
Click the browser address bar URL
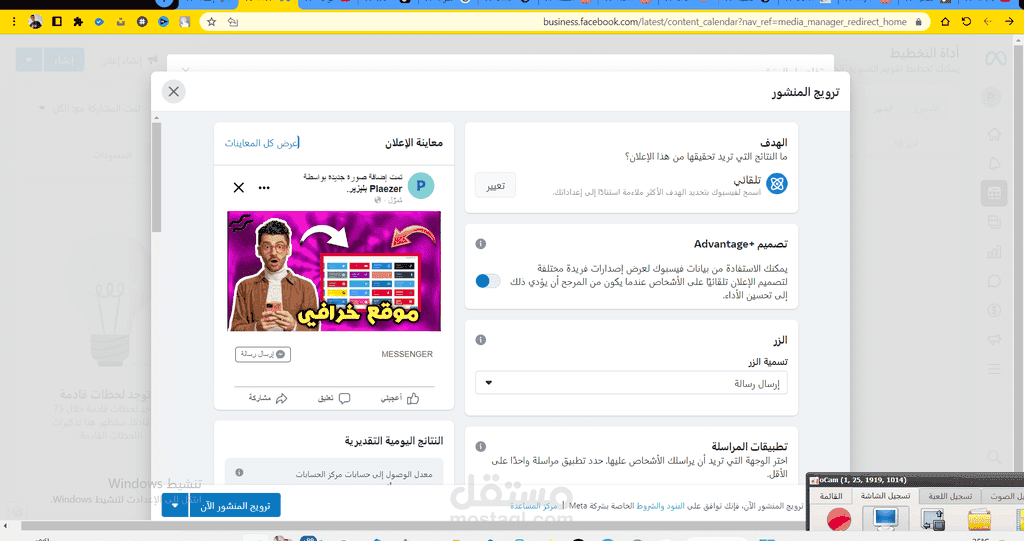[x=724, y=22]
